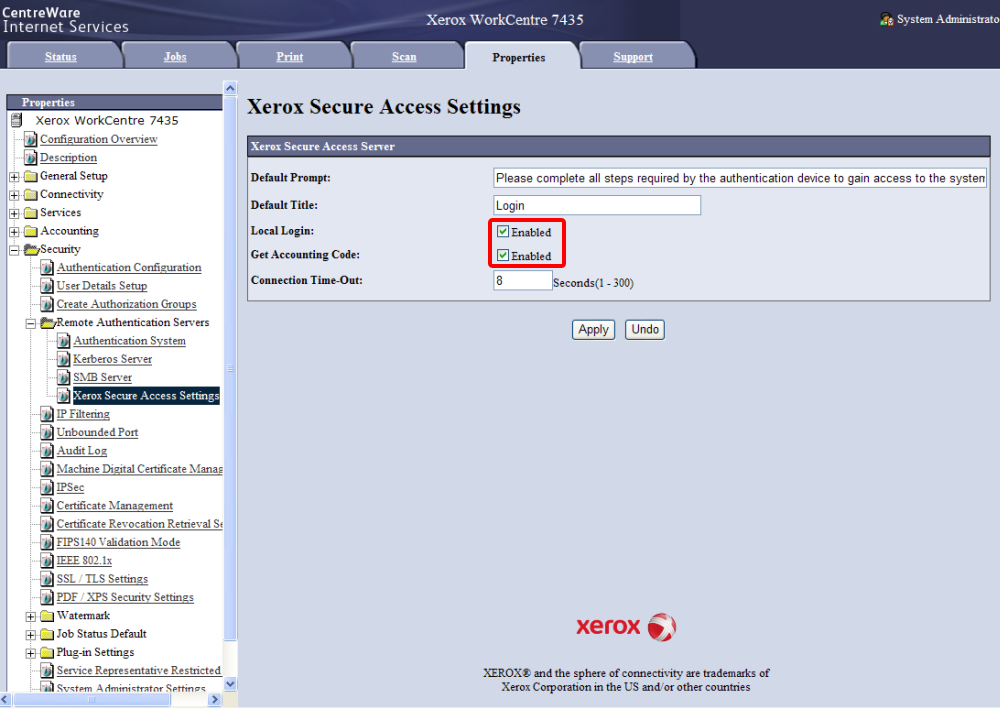Click the IPSec page icon
This screenshot has height=709, width=1000.
click(x=47, y=487)
